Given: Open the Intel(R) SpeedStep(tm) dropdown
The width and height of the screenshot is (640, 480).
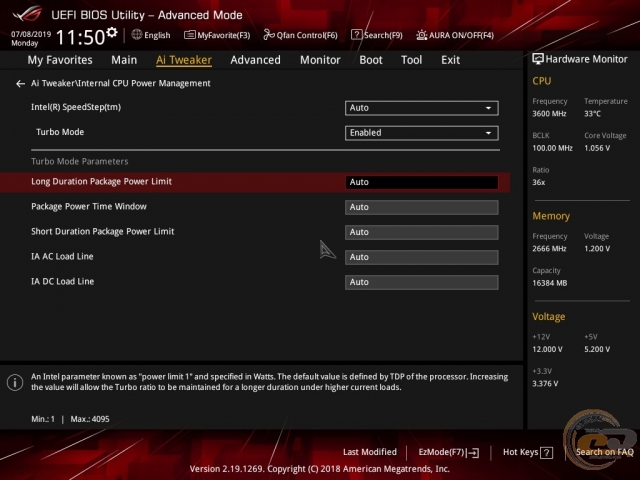Looking at the screenshot, I should [422, 108].
